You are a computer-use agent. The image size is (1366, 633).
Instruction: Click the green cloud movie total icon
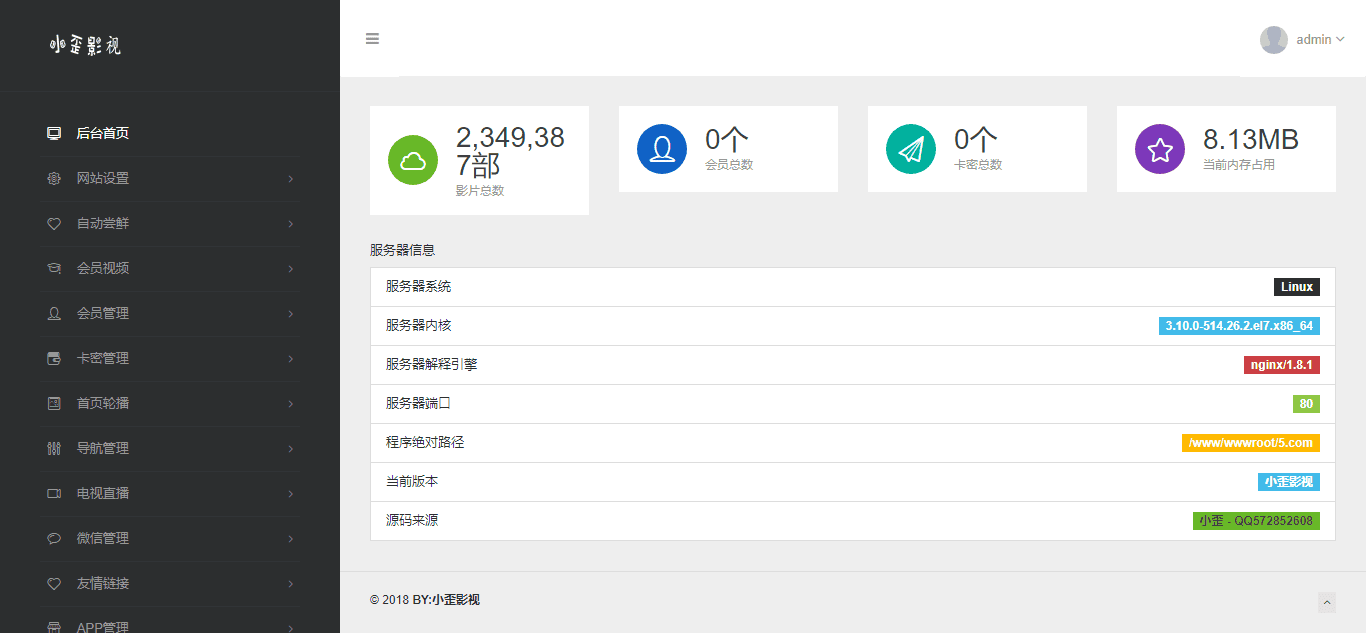[x=413, y=159]
